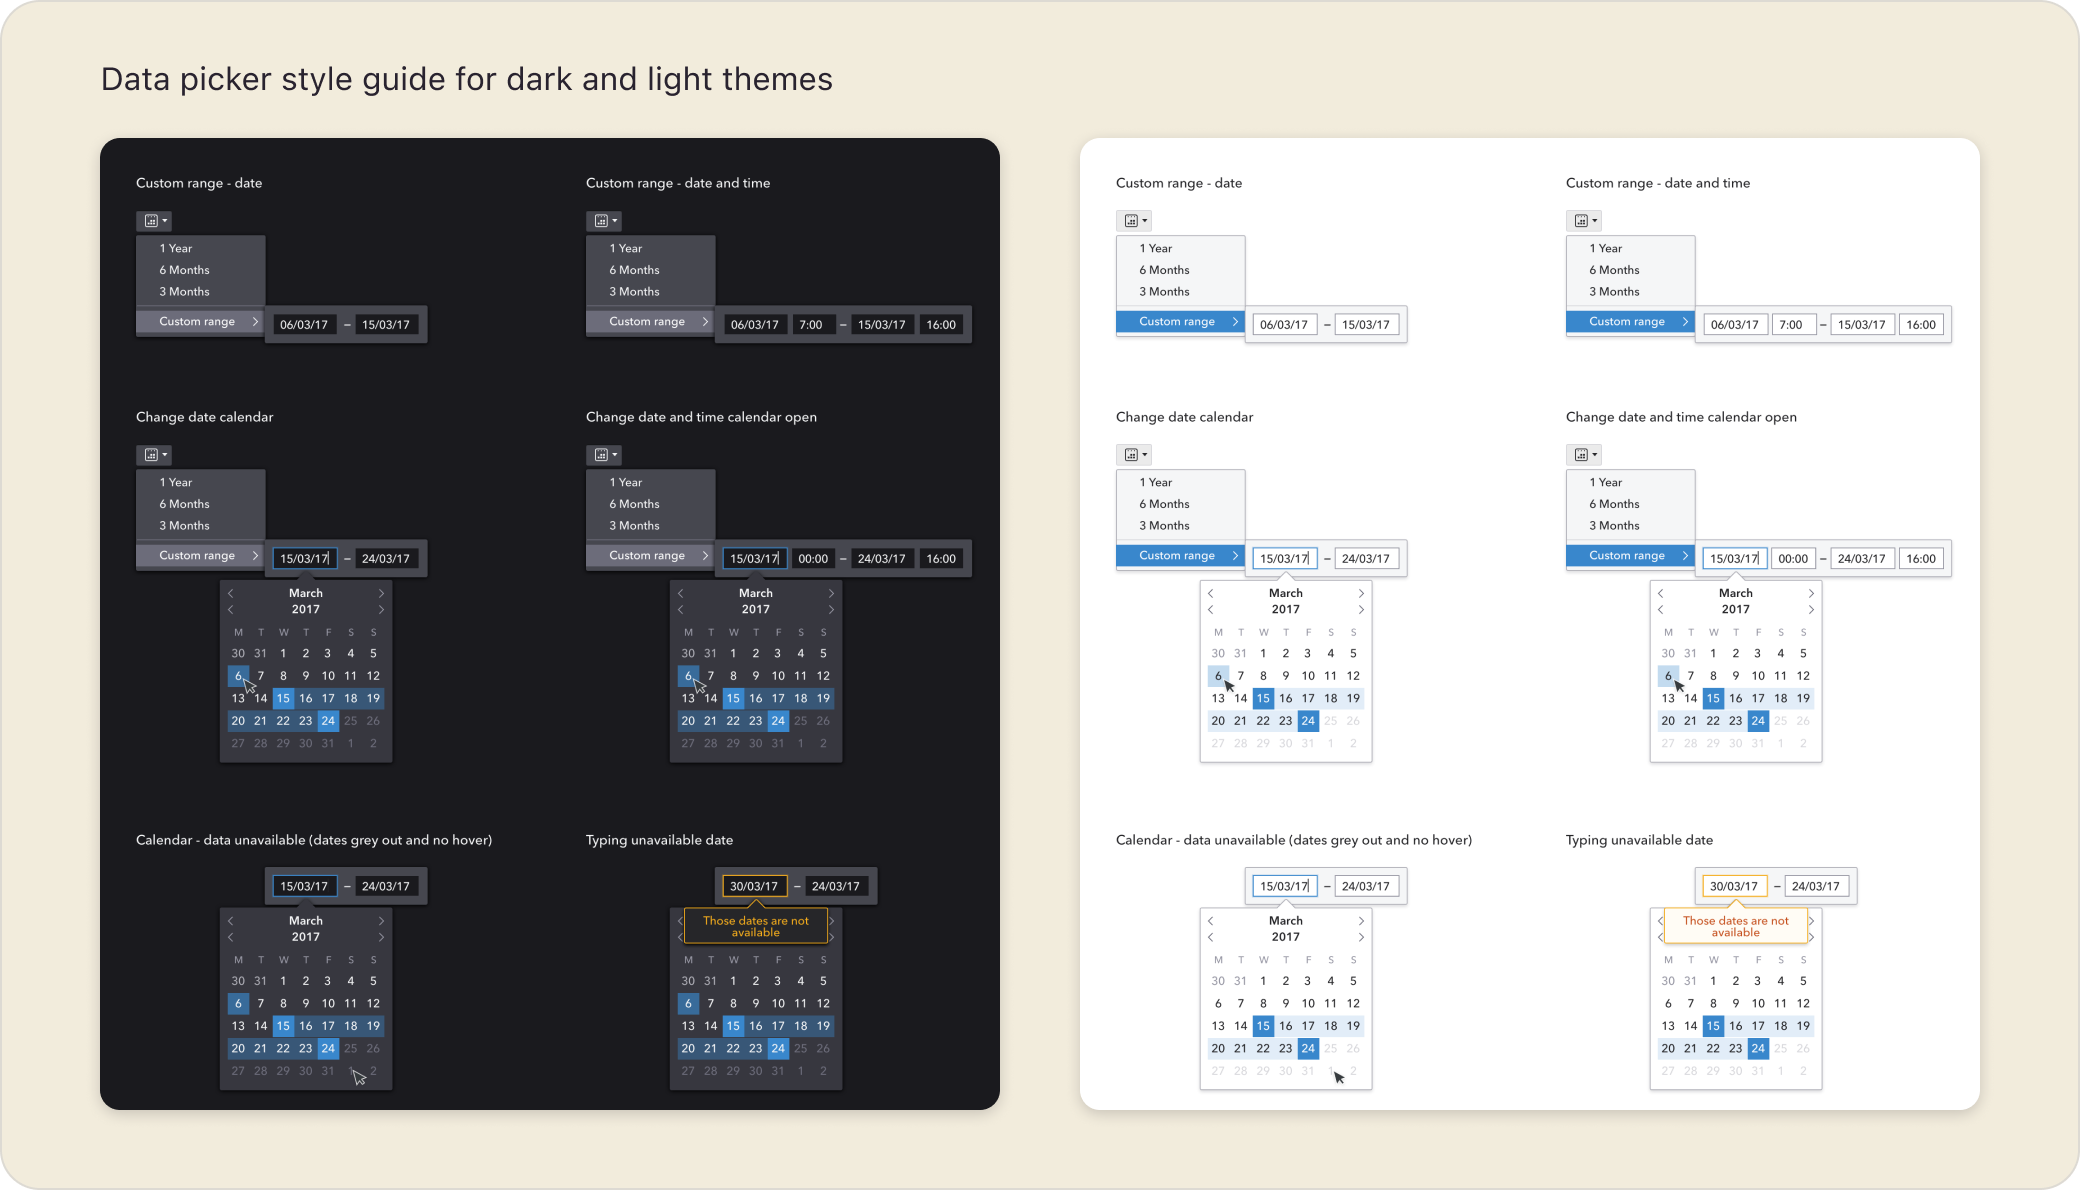This screenshot has width=2080, height=1190.
Task: Click calendar icon under dark 'Change date and time calendar open'
Action: [604, 455]
